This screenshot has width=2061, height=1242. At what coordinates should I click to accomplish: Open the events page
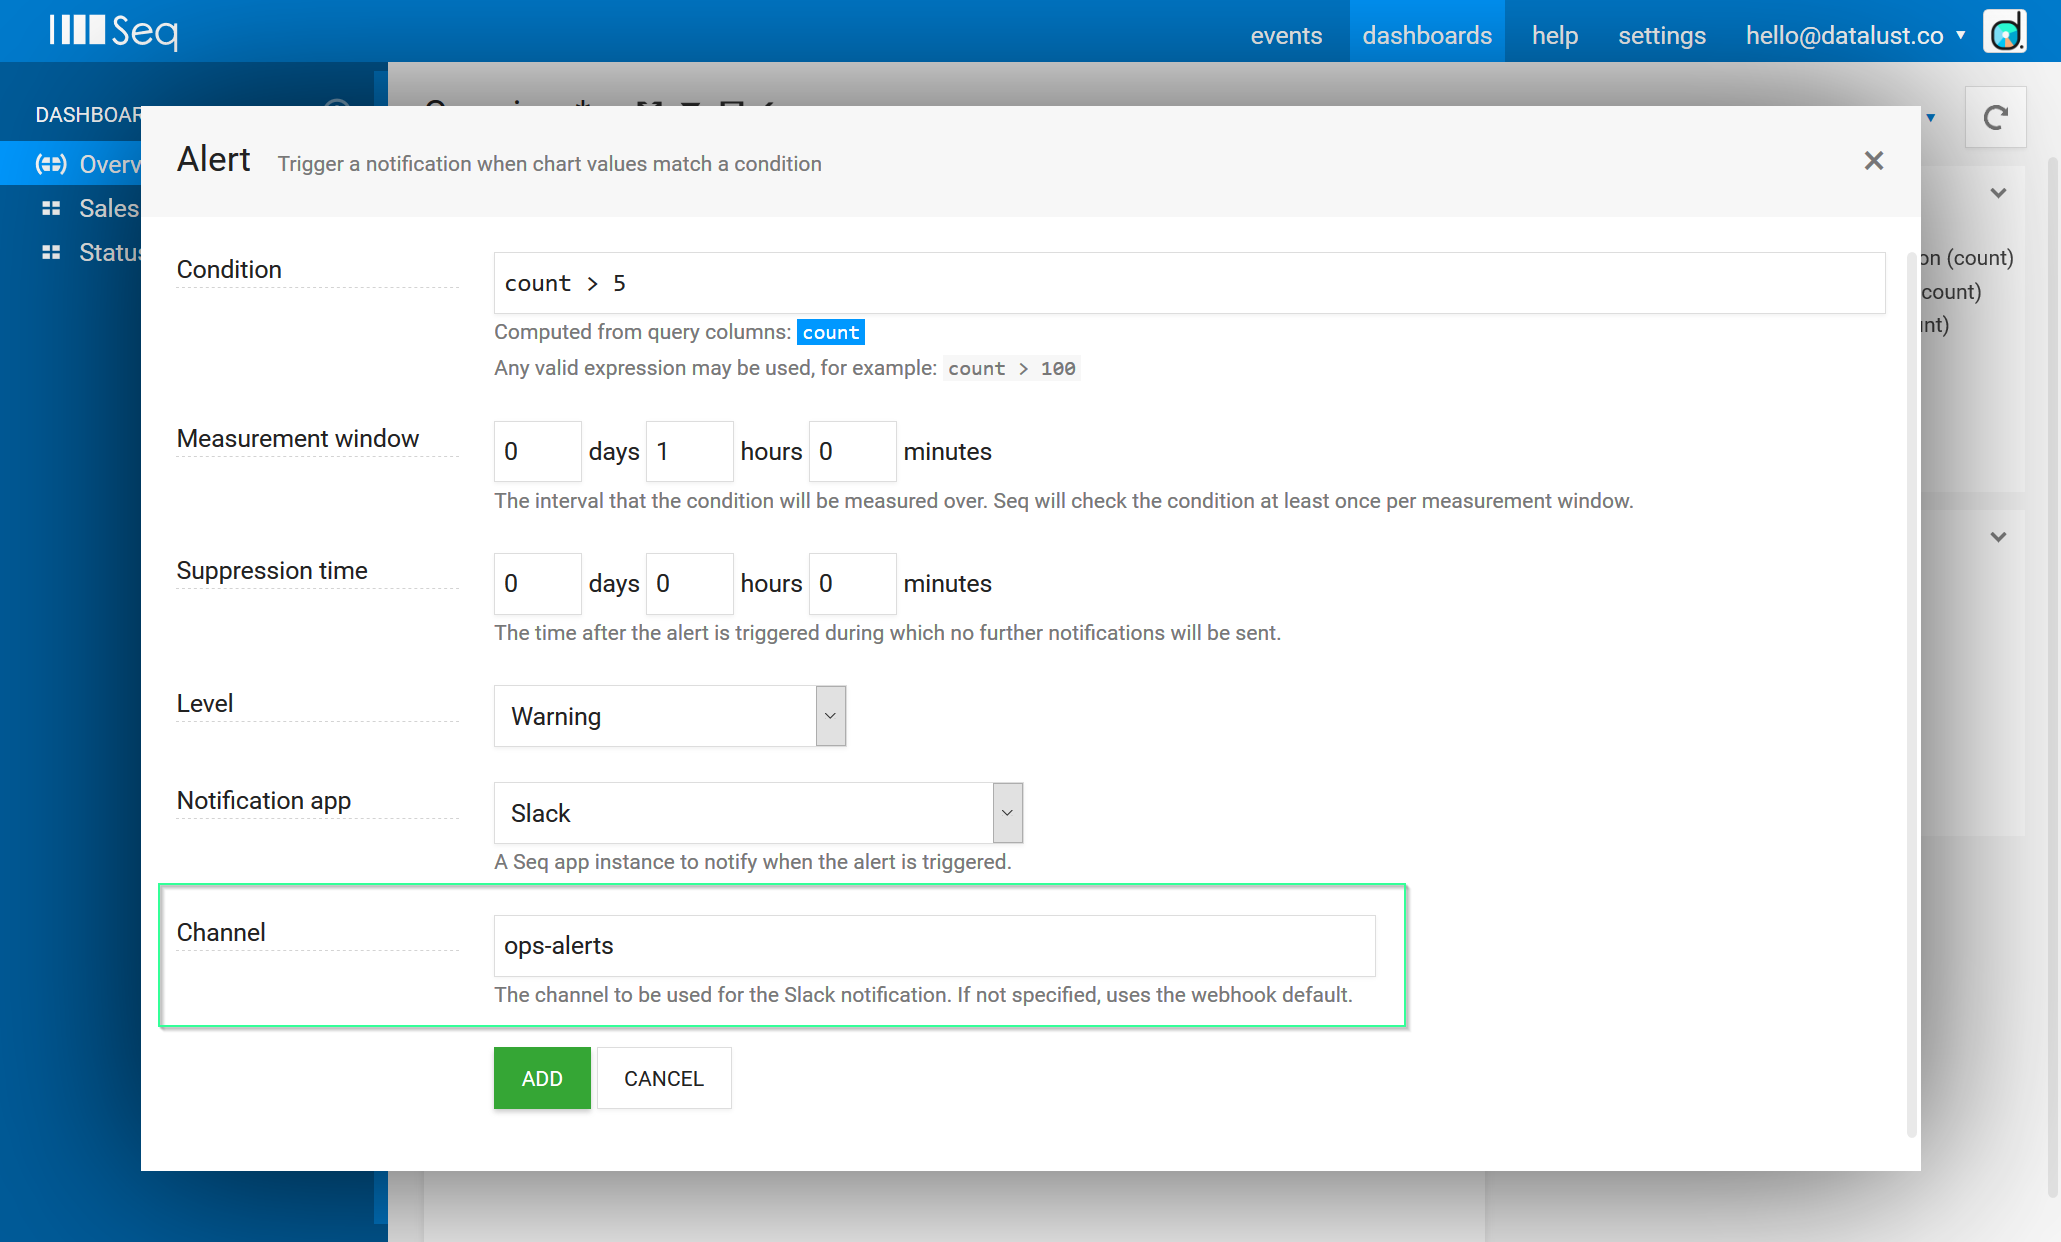point(1286,35)
